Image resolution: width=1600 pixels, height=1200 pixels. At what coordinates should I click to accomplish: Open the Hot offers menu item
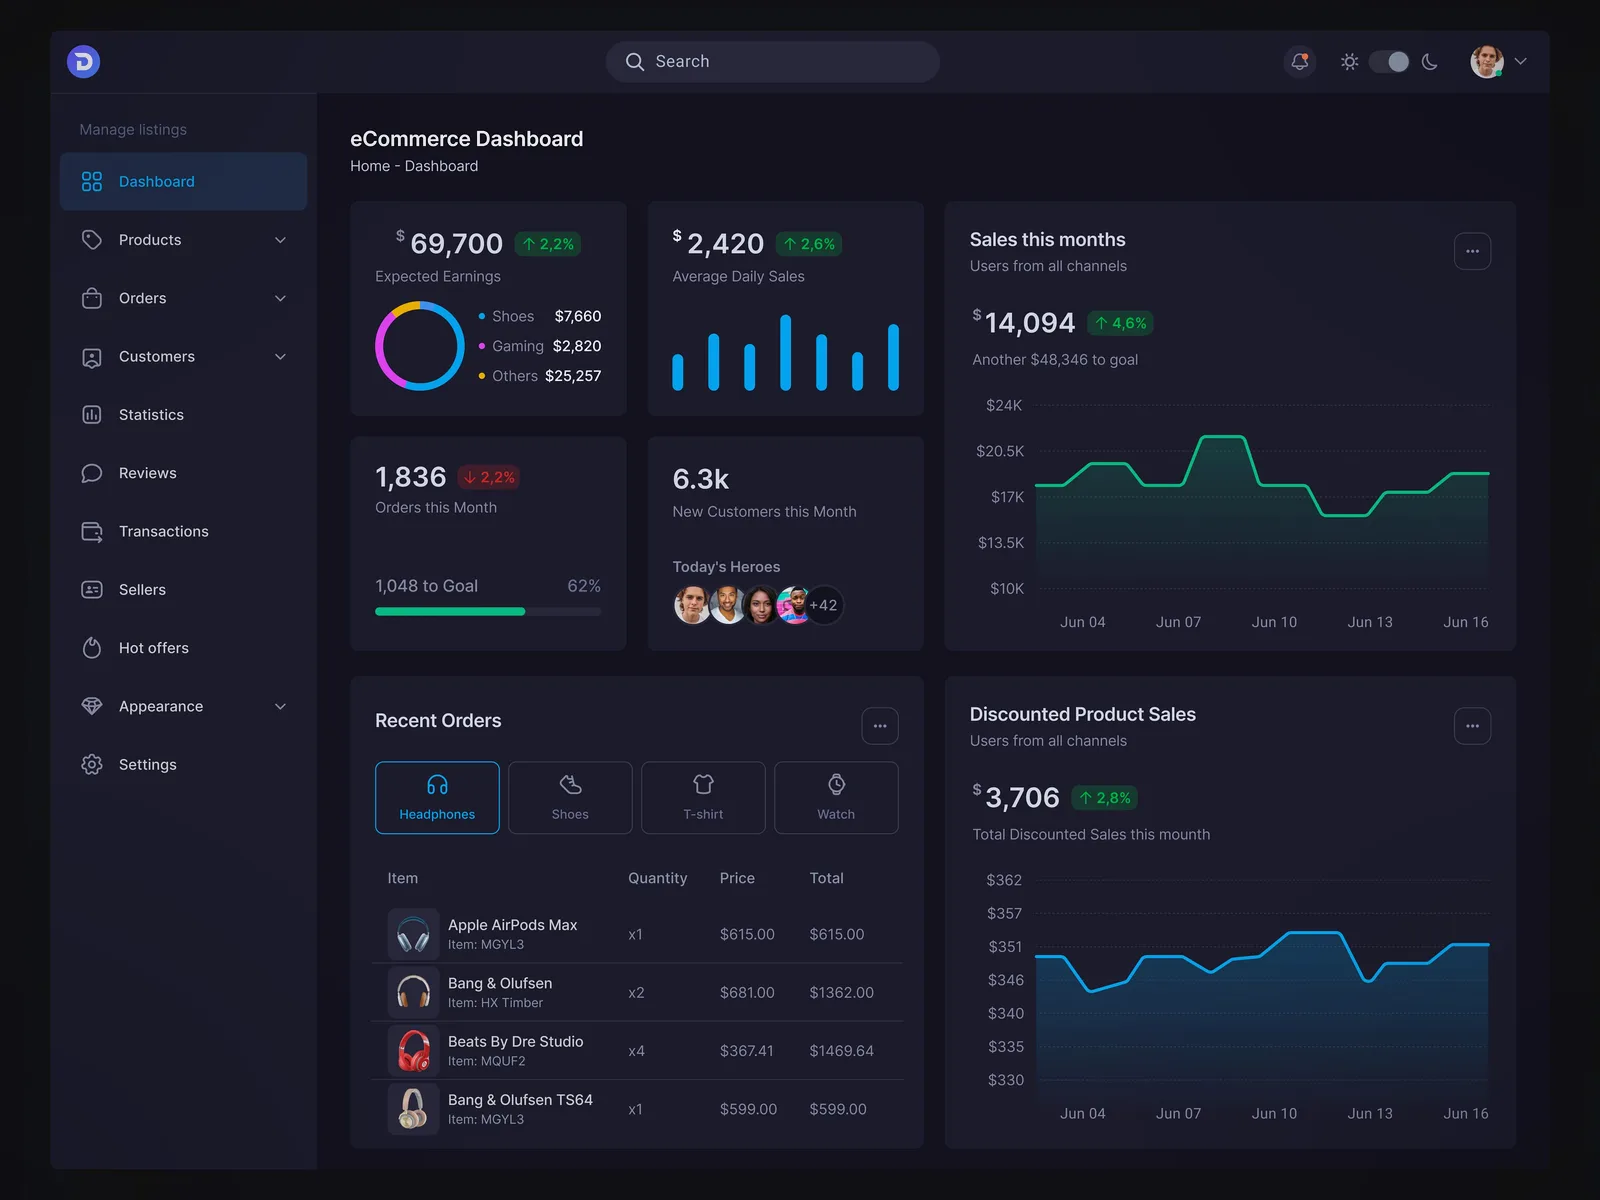click(x=183, y=648)
